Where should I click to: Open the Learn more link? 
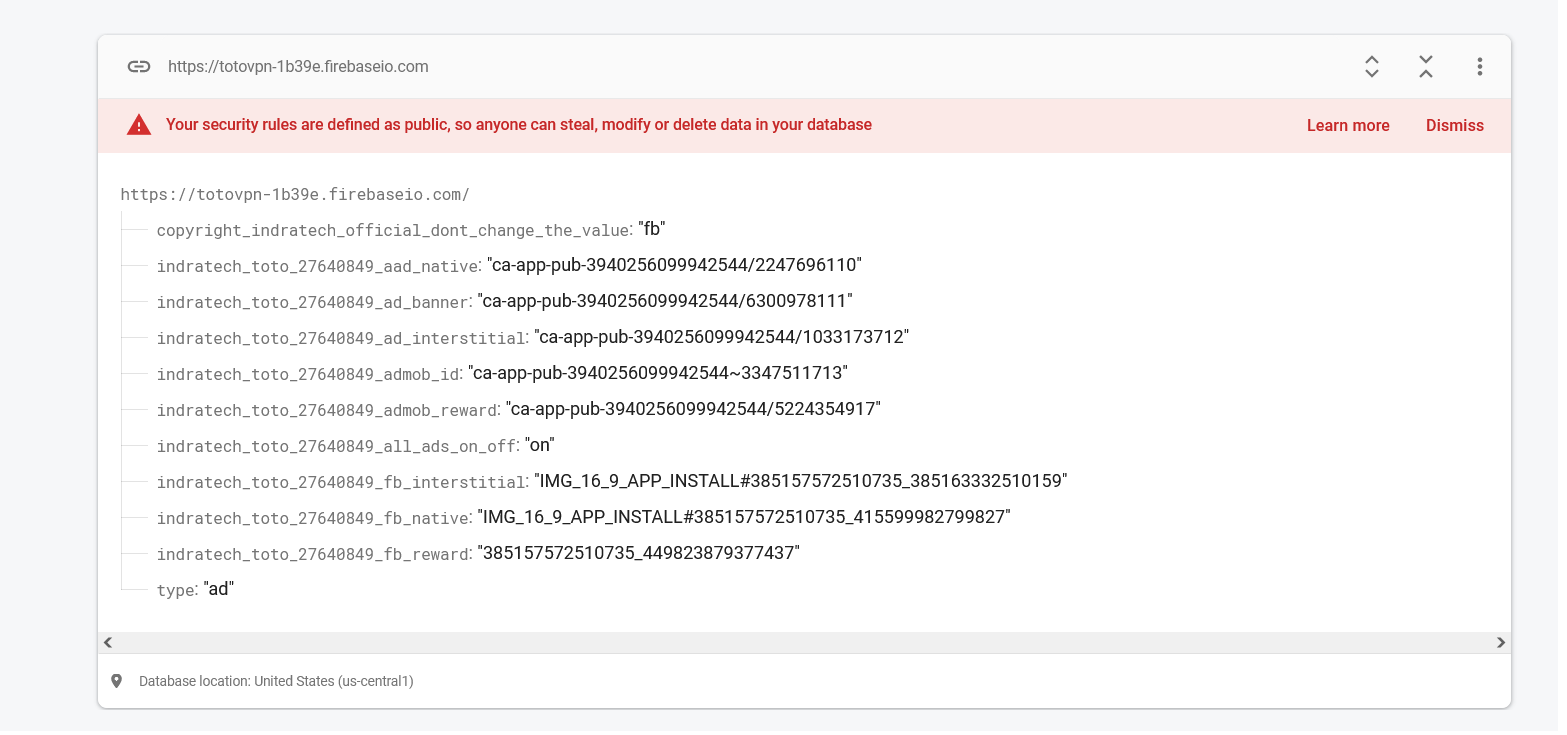[1347, 125]
